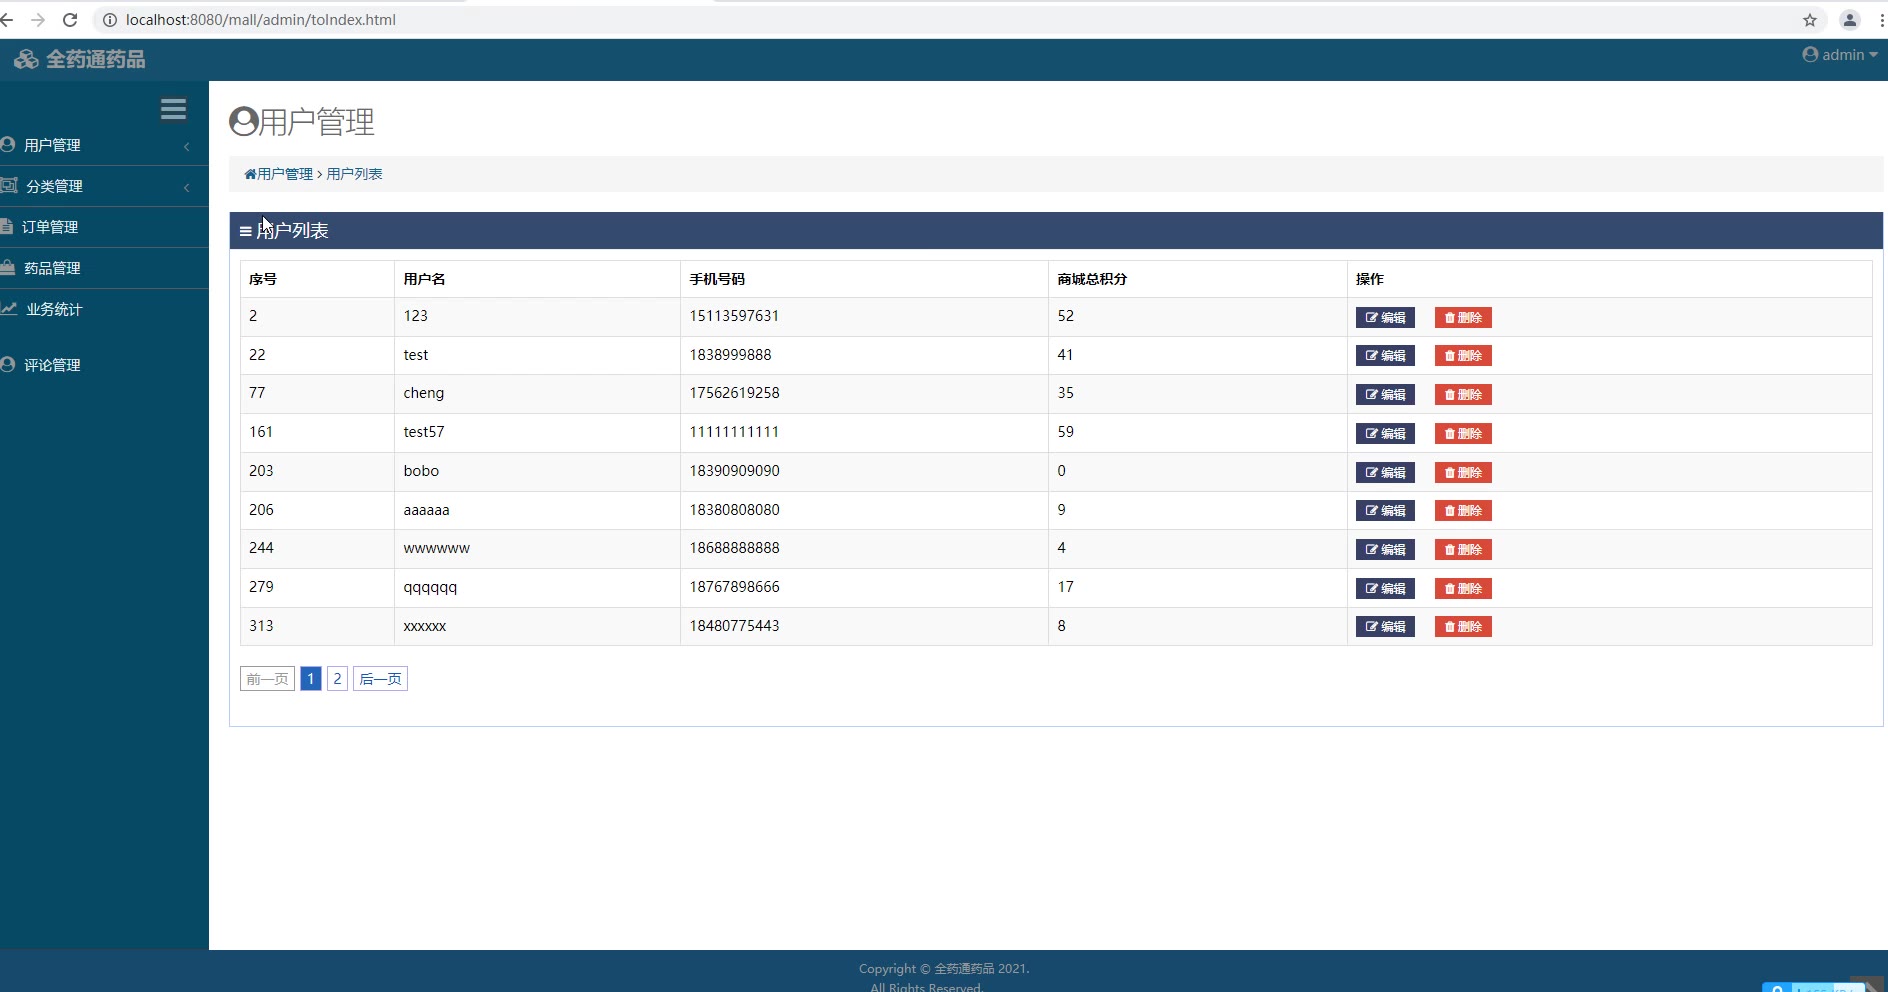Click the site info icon in address bar
This screenshot has height=992, width=1888.
110,20
